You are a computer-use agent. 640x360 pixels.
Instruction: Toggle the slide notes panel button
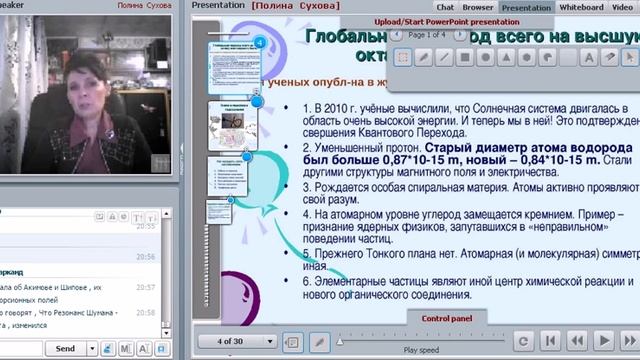292,342
